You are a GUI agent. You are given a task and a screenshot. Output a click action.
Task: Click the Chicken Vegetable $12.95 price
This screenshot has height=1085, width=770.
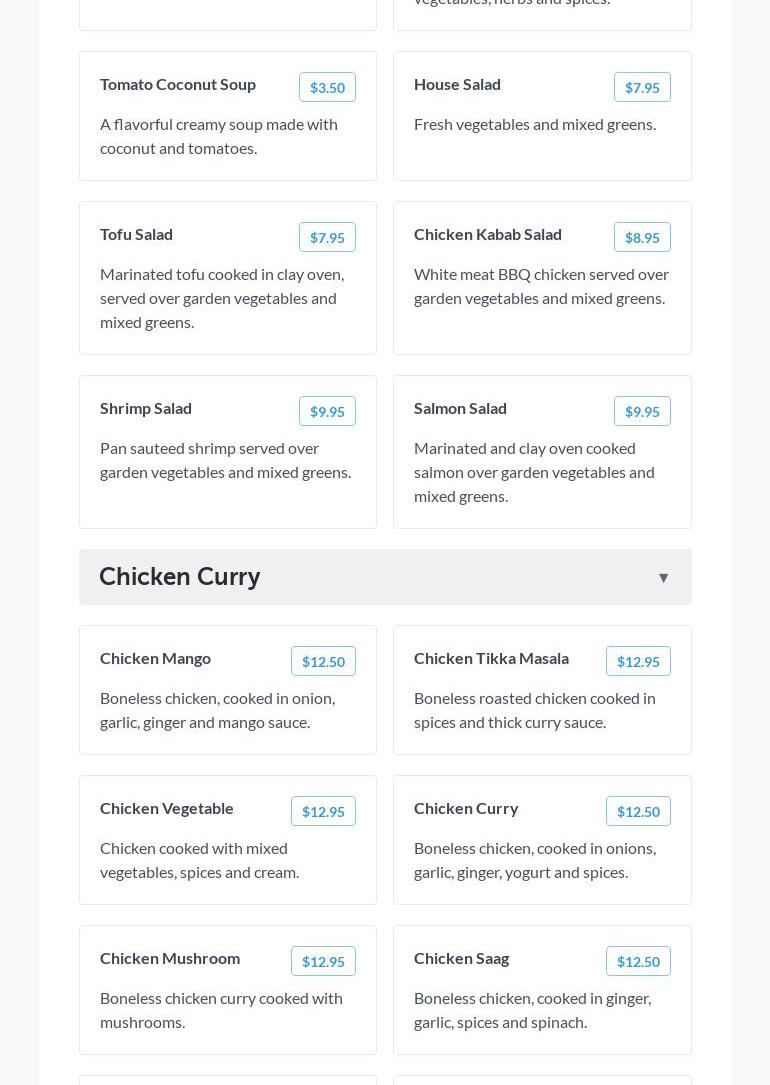coord(323,812)
